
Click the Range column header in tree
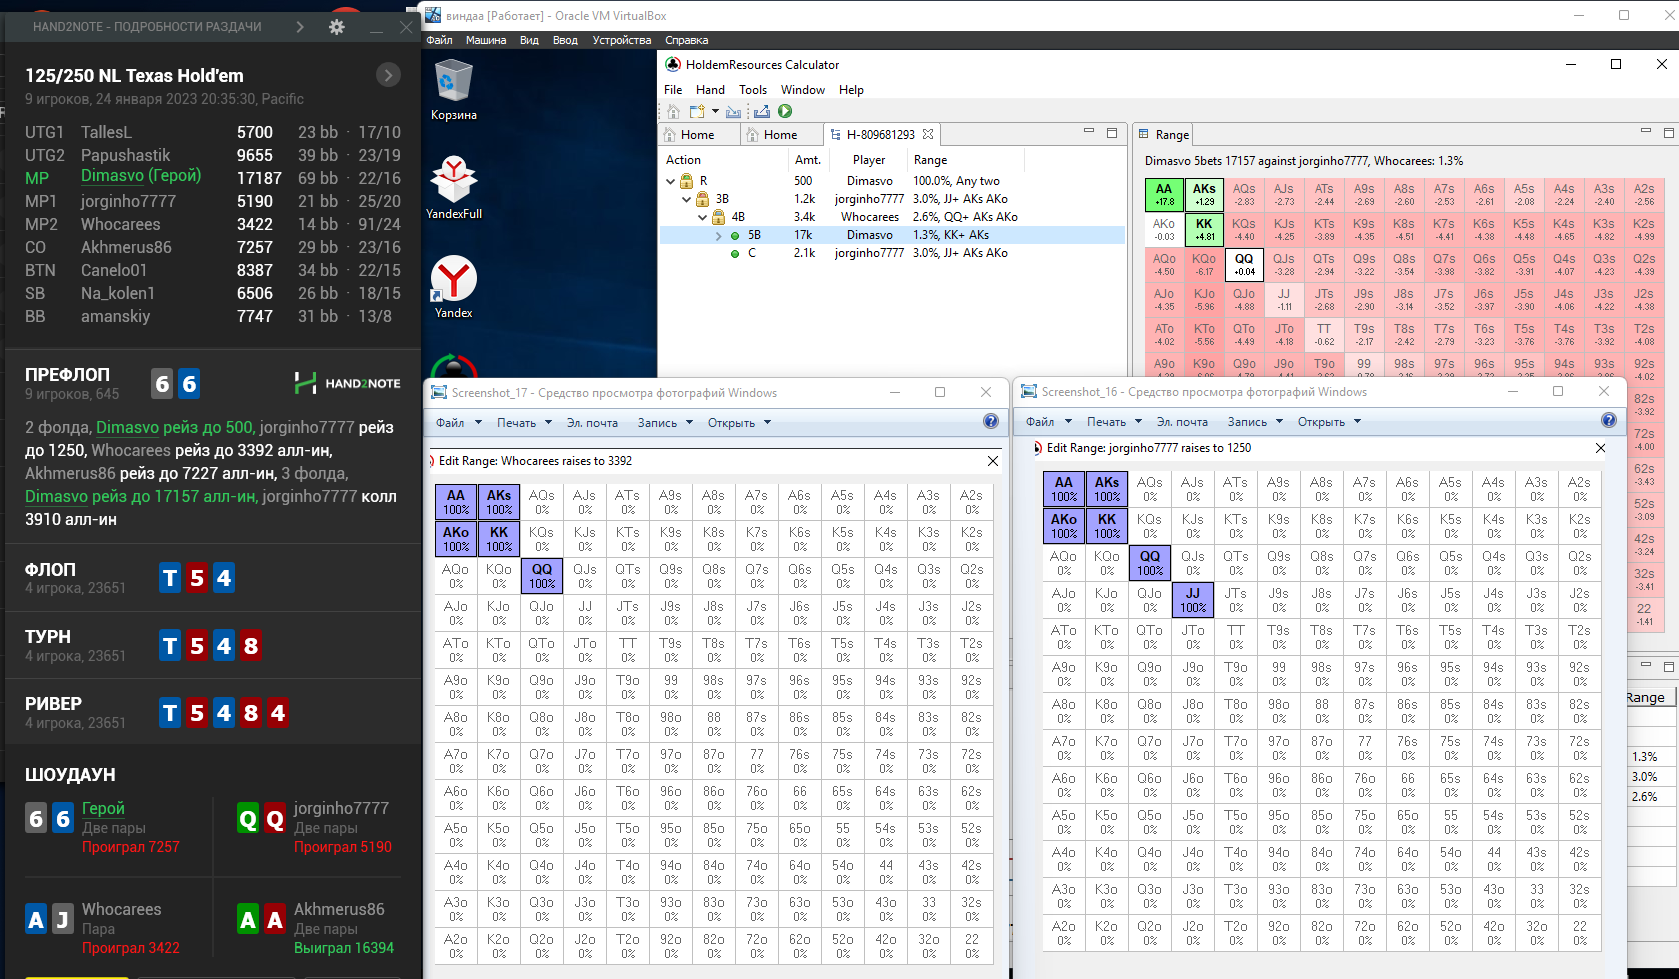[930, 160]
